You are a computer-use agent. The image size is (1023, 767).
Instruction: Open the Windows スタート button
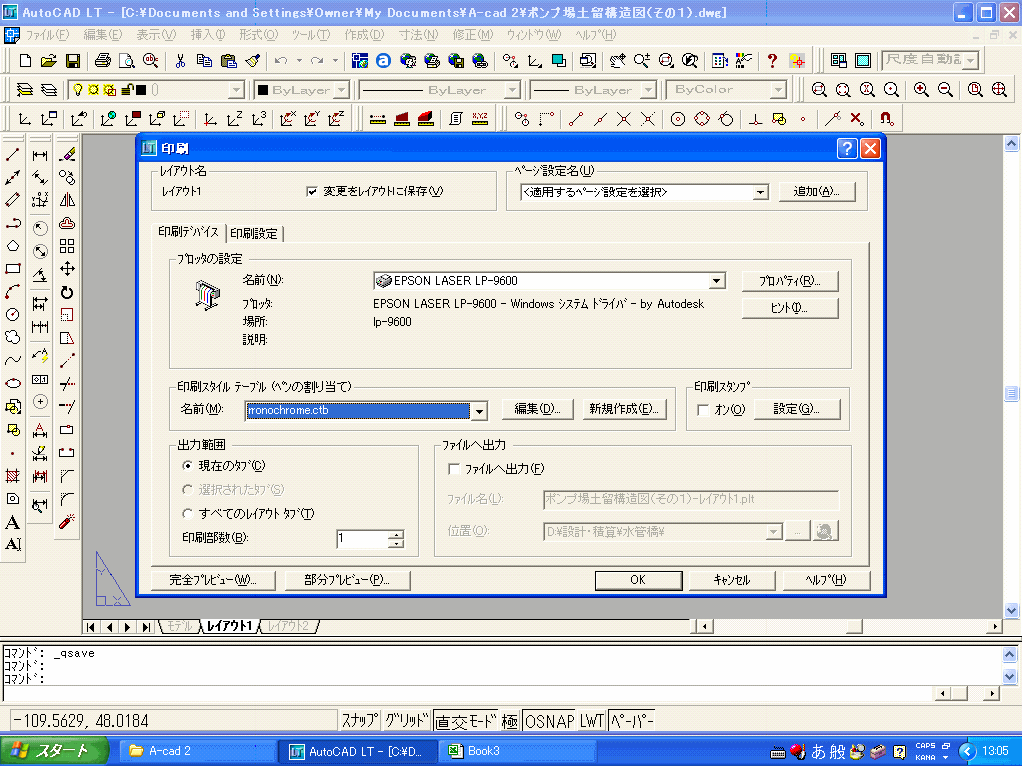pyautogui.click(x=54, y=751)
